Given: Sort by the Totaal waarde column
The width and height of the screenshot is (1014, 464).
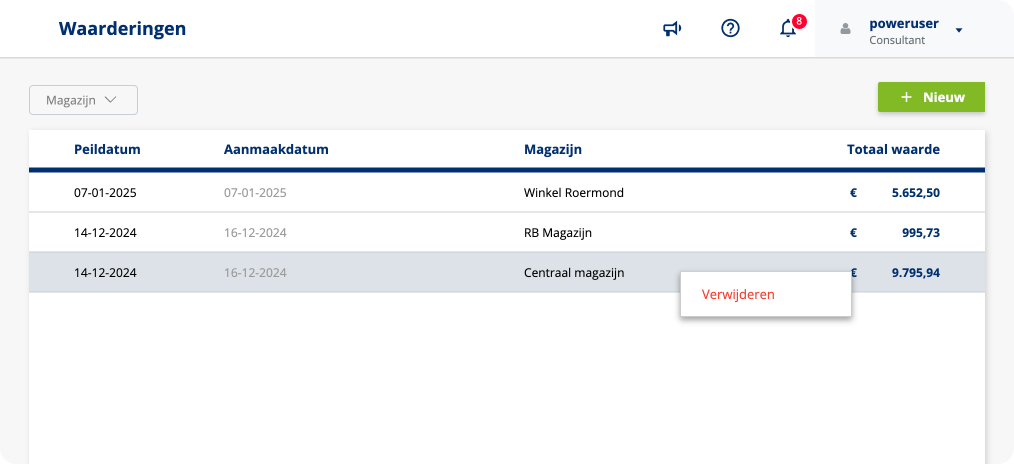Looking at the screenshot, I should (x=893, y=150).
